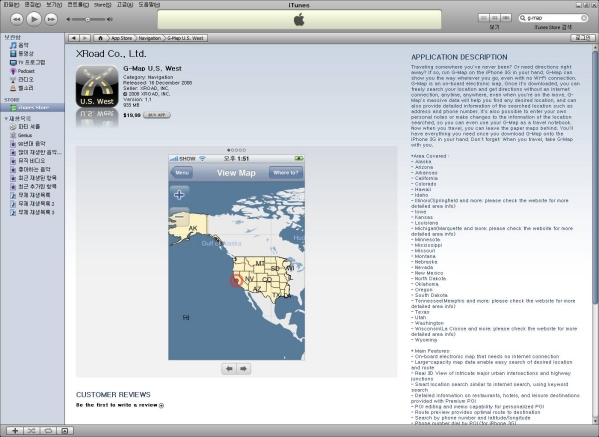The height and width of the screenshot is (437, 599).
Task: Click the vertical scrollbar of store page
Action: tap(595, 178)
